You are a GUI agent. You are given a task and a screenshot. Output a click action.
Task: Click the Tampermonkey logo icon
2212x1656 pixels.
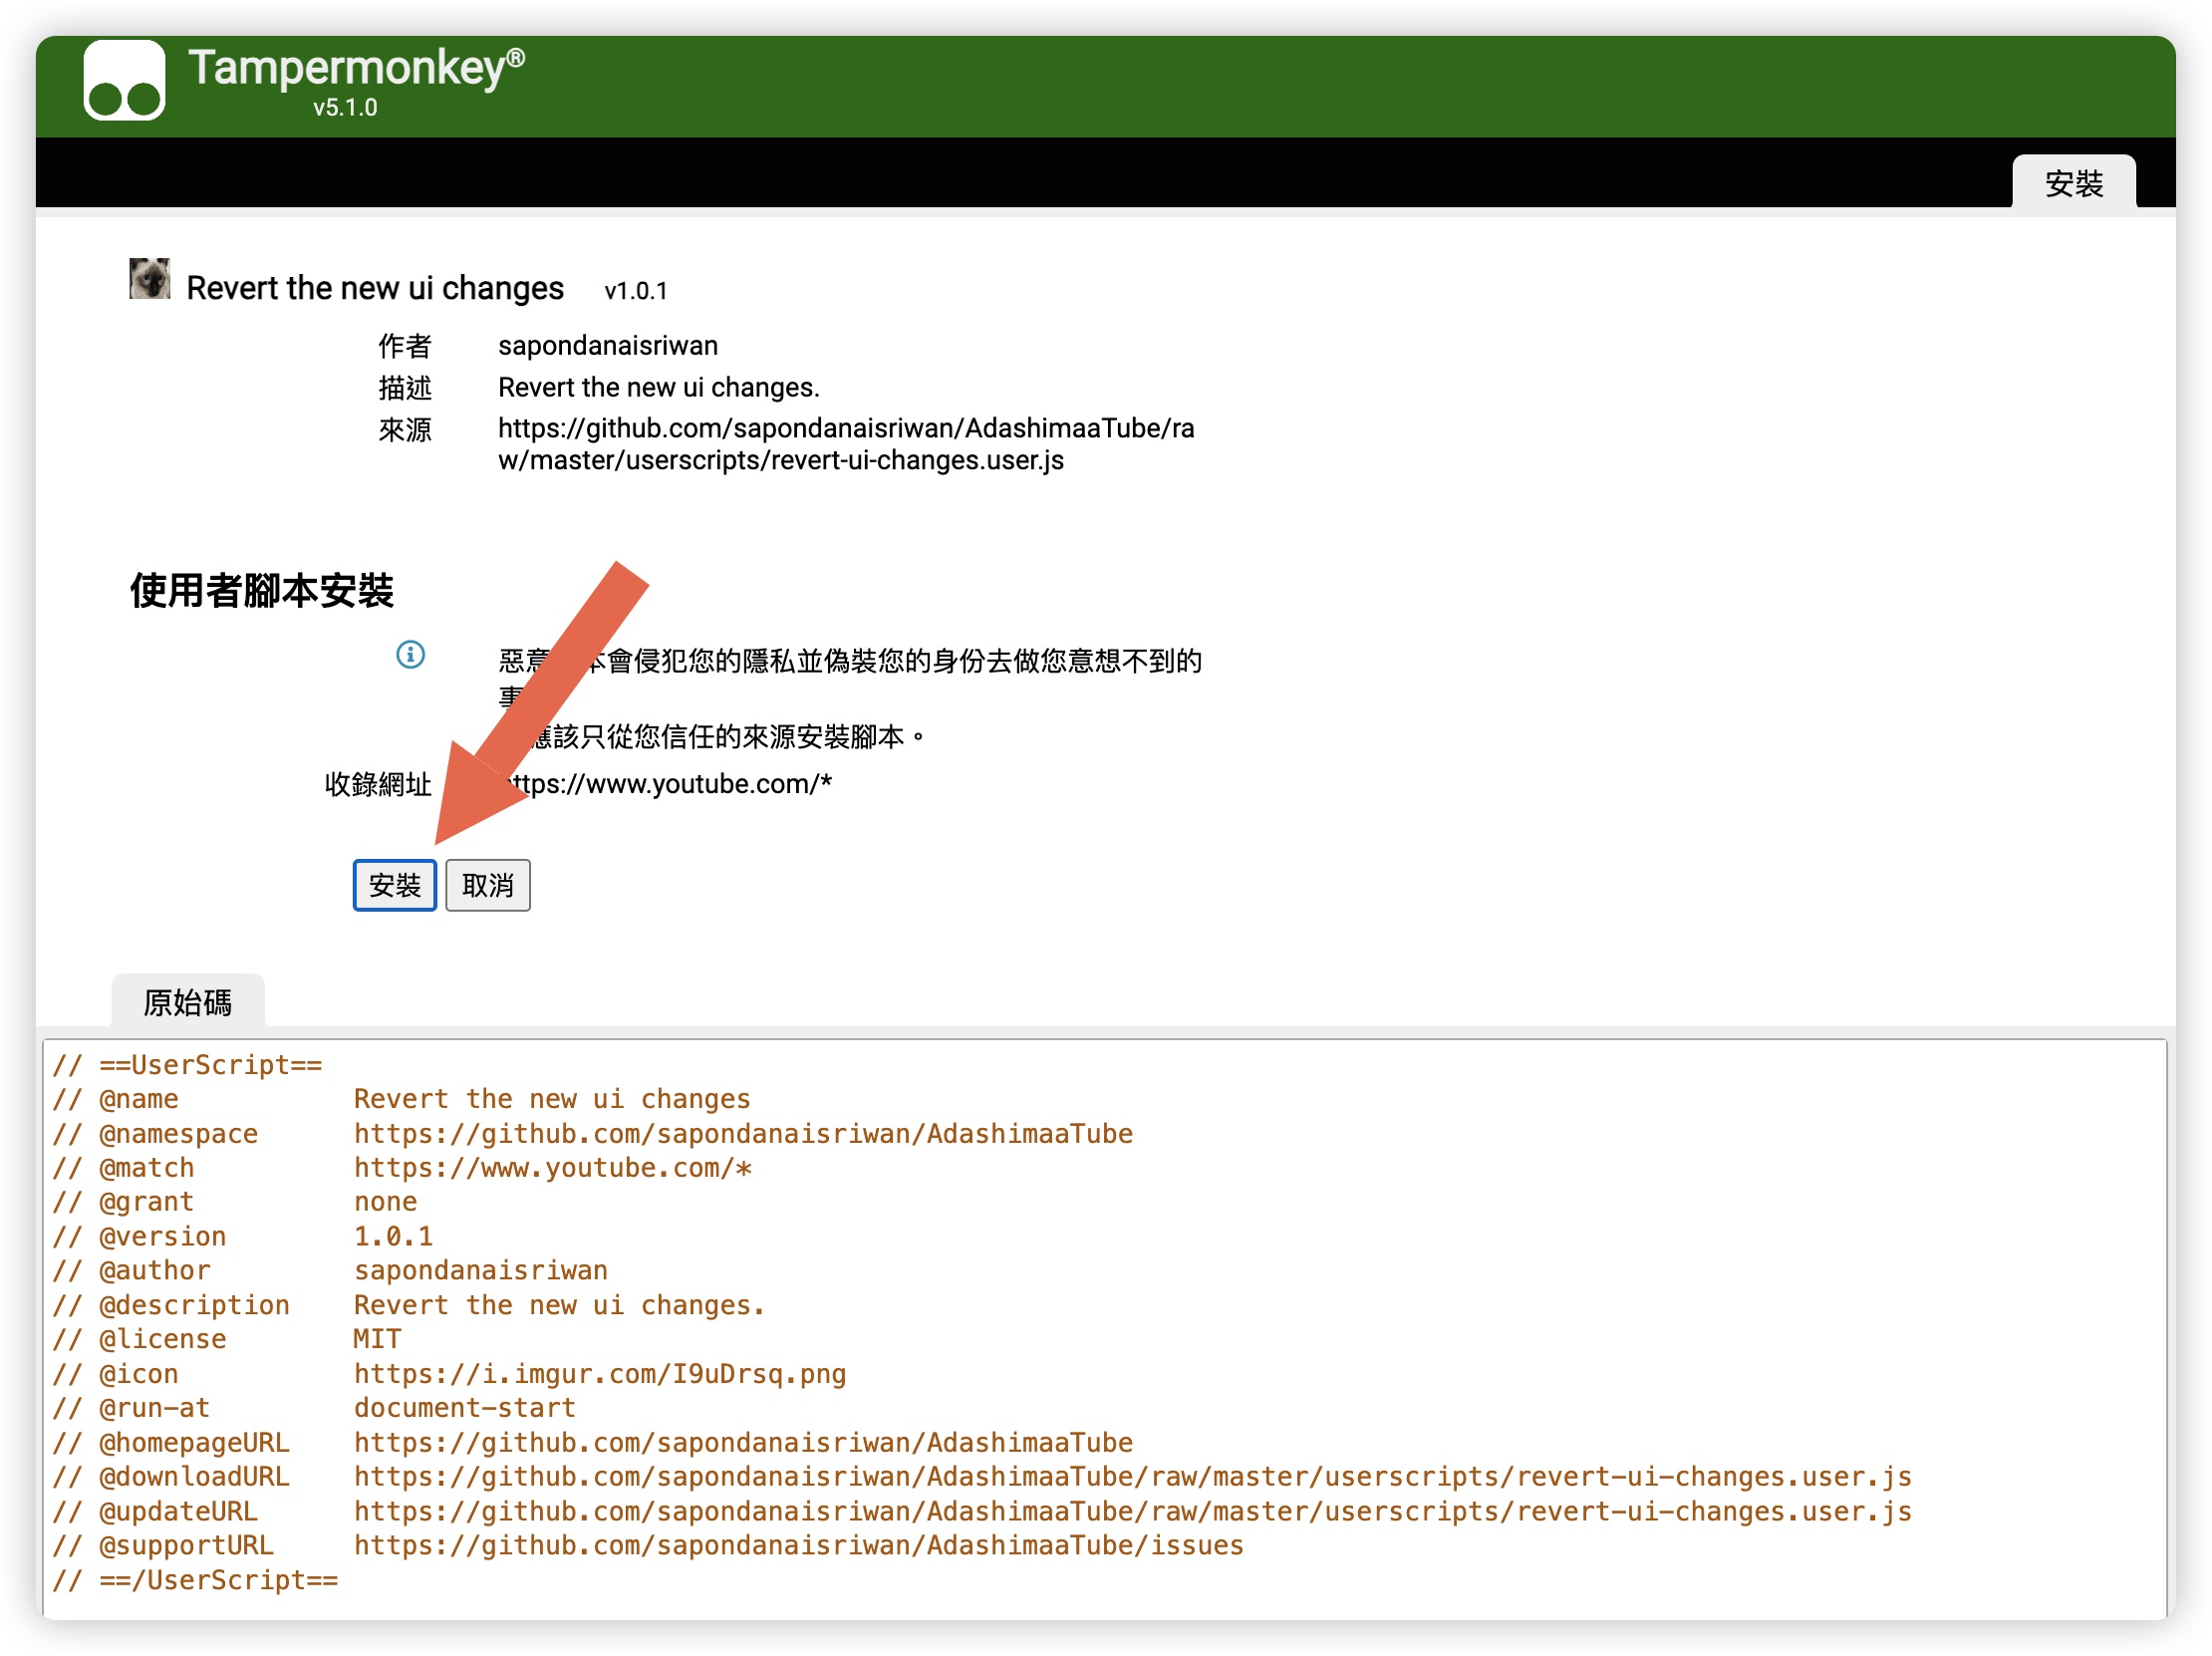pyautogui.click(x=124, y=80)
